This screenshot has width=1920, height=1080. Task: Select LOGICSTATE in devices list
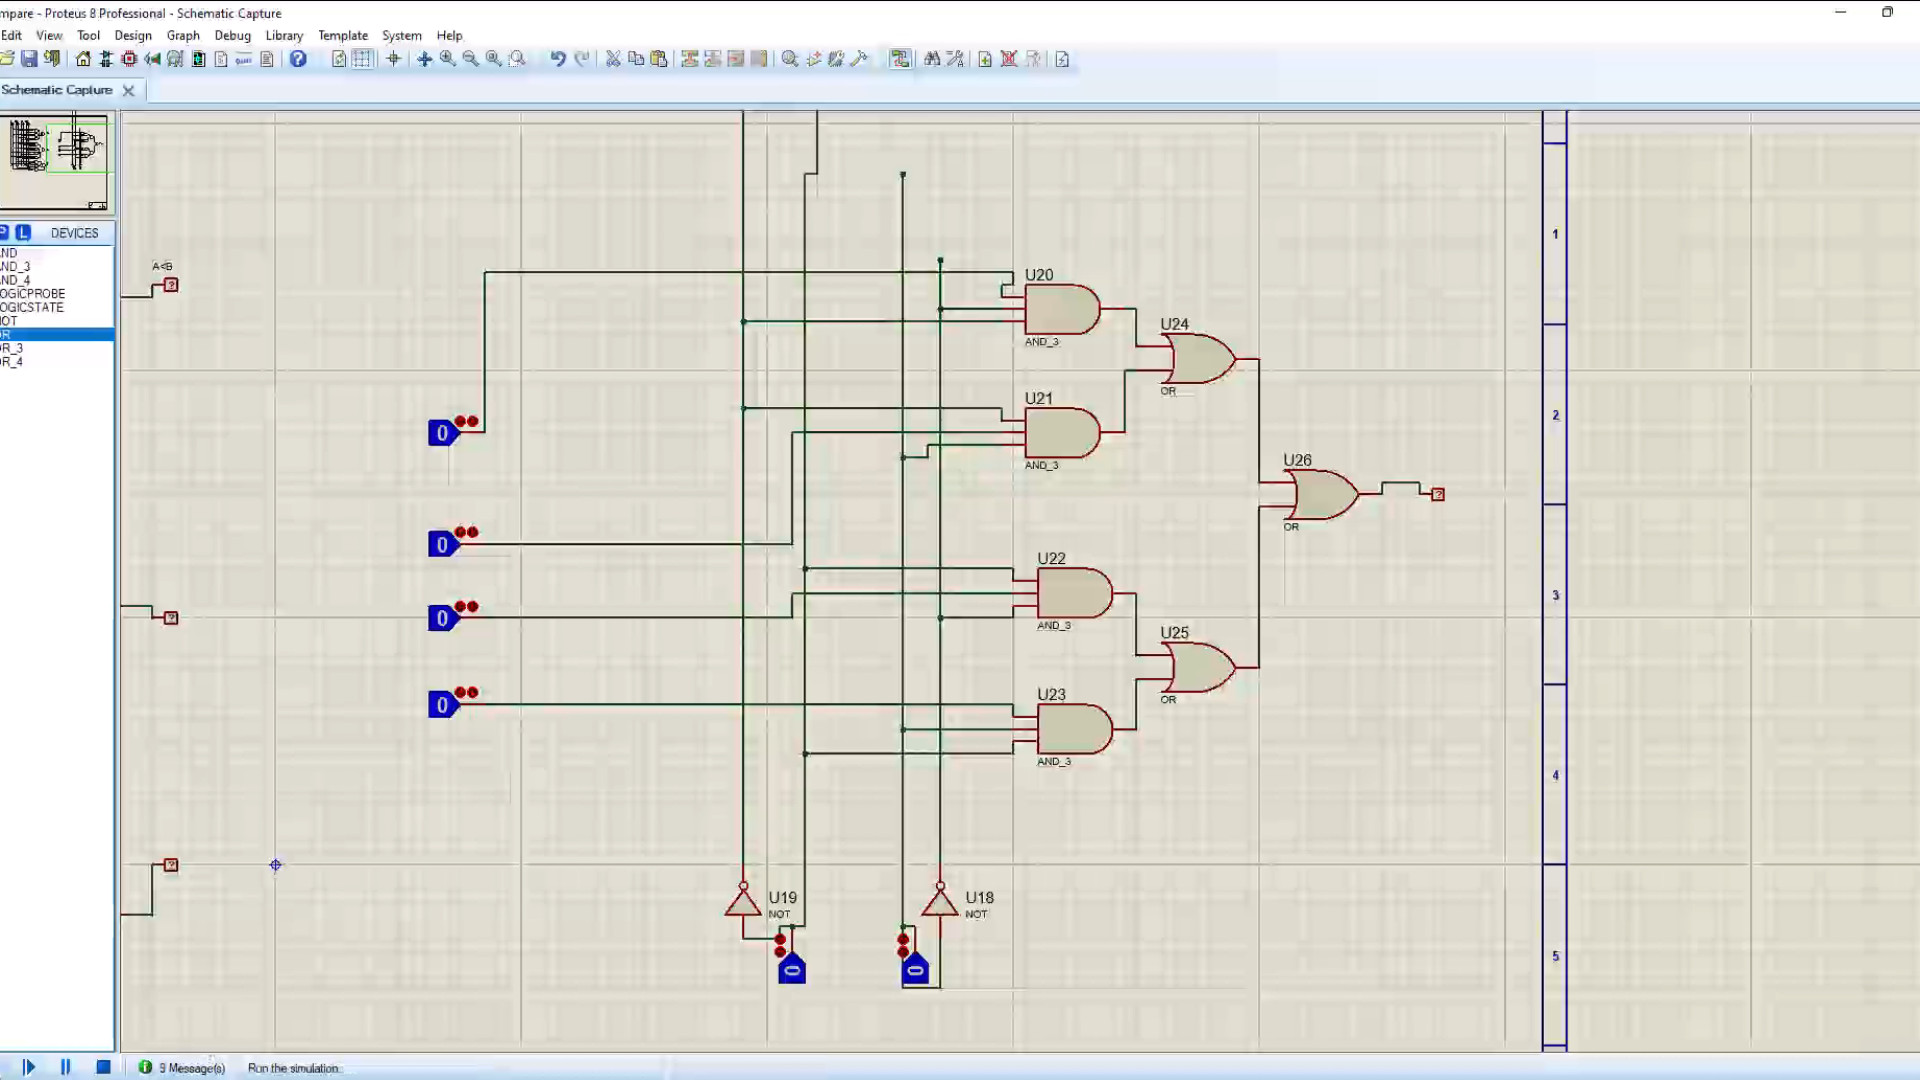[x=32, y=307]
